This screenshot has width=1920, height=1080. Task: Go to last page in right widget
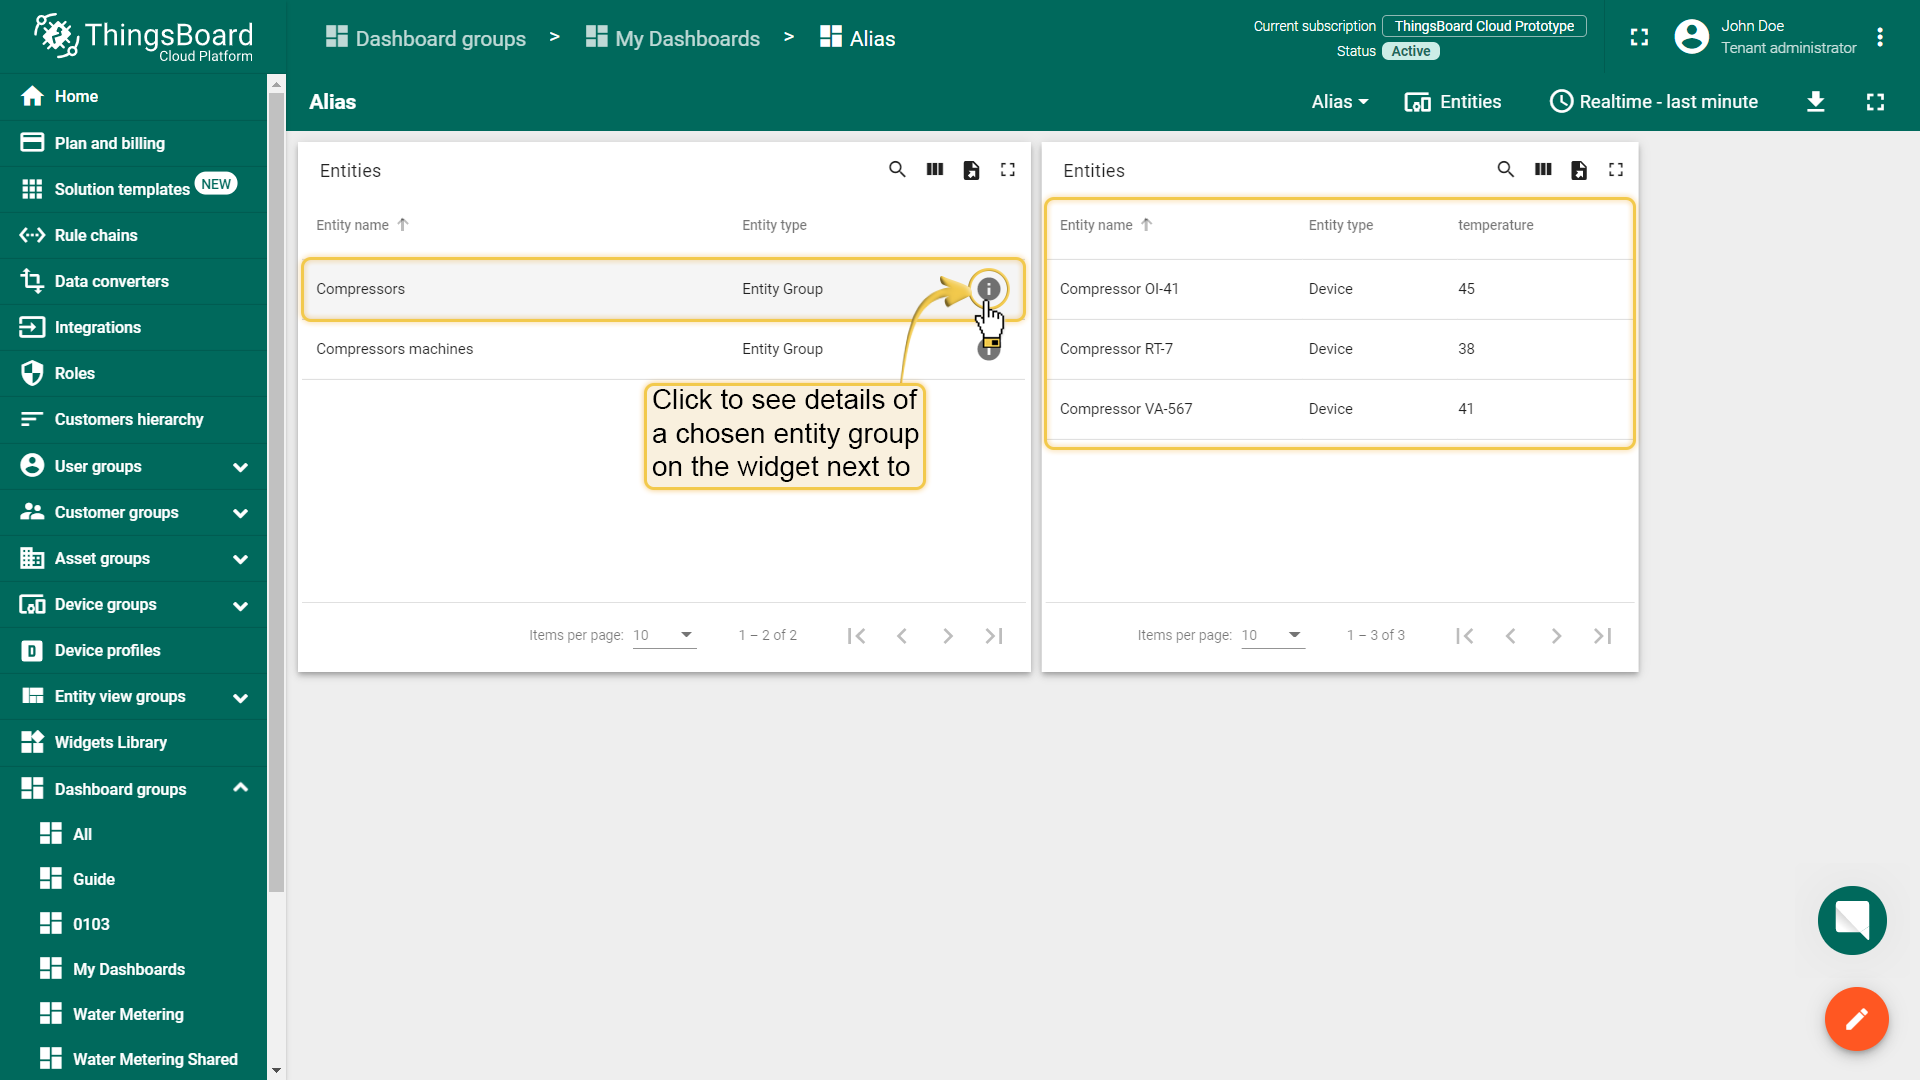[1602, 636]
